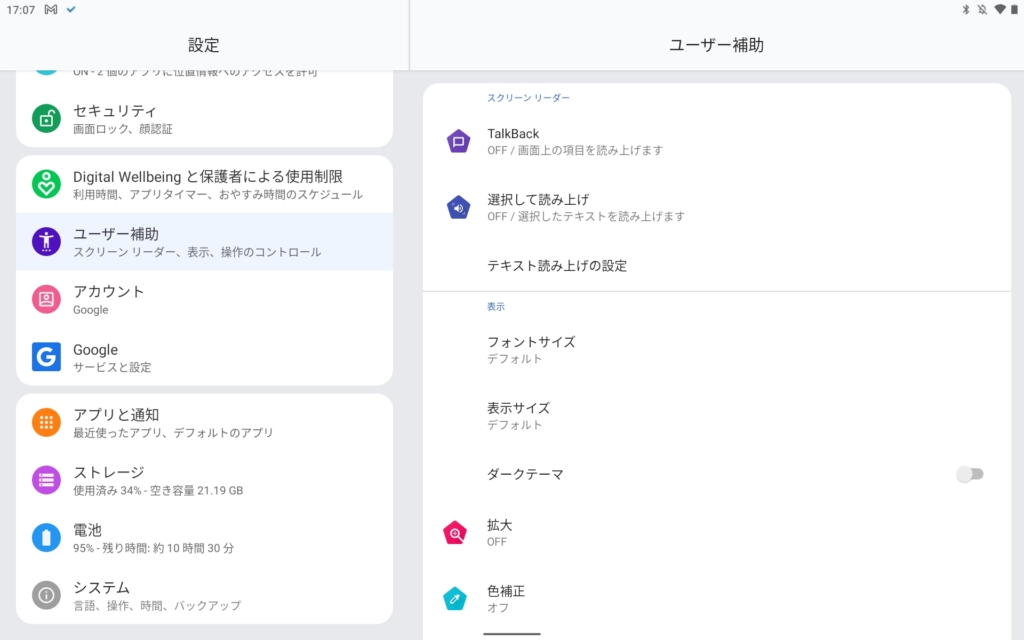Tap the blue Battery icon
The height and width of the screenshot is (640, 1024).
point(46,538)
